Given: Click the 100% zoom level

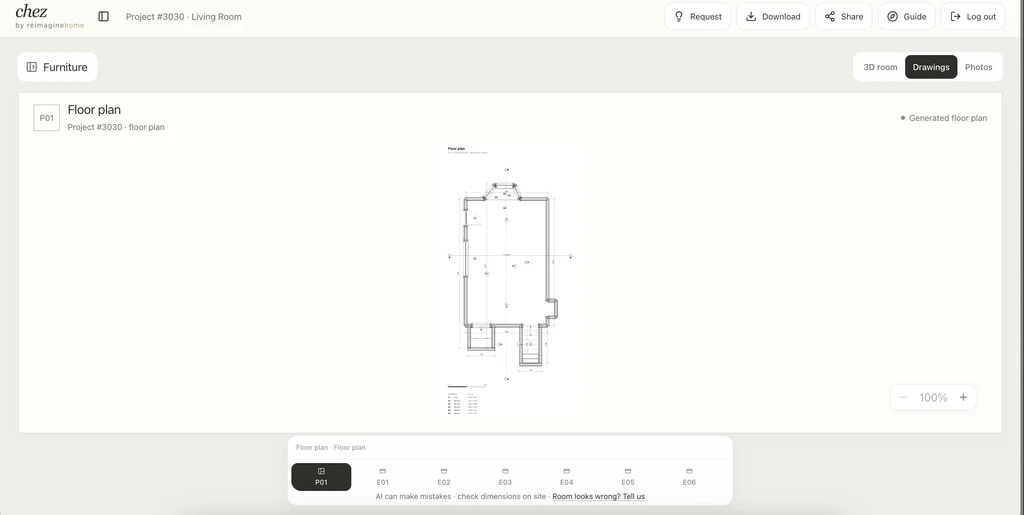Looking at the screenshot, I should coord(933,398).
